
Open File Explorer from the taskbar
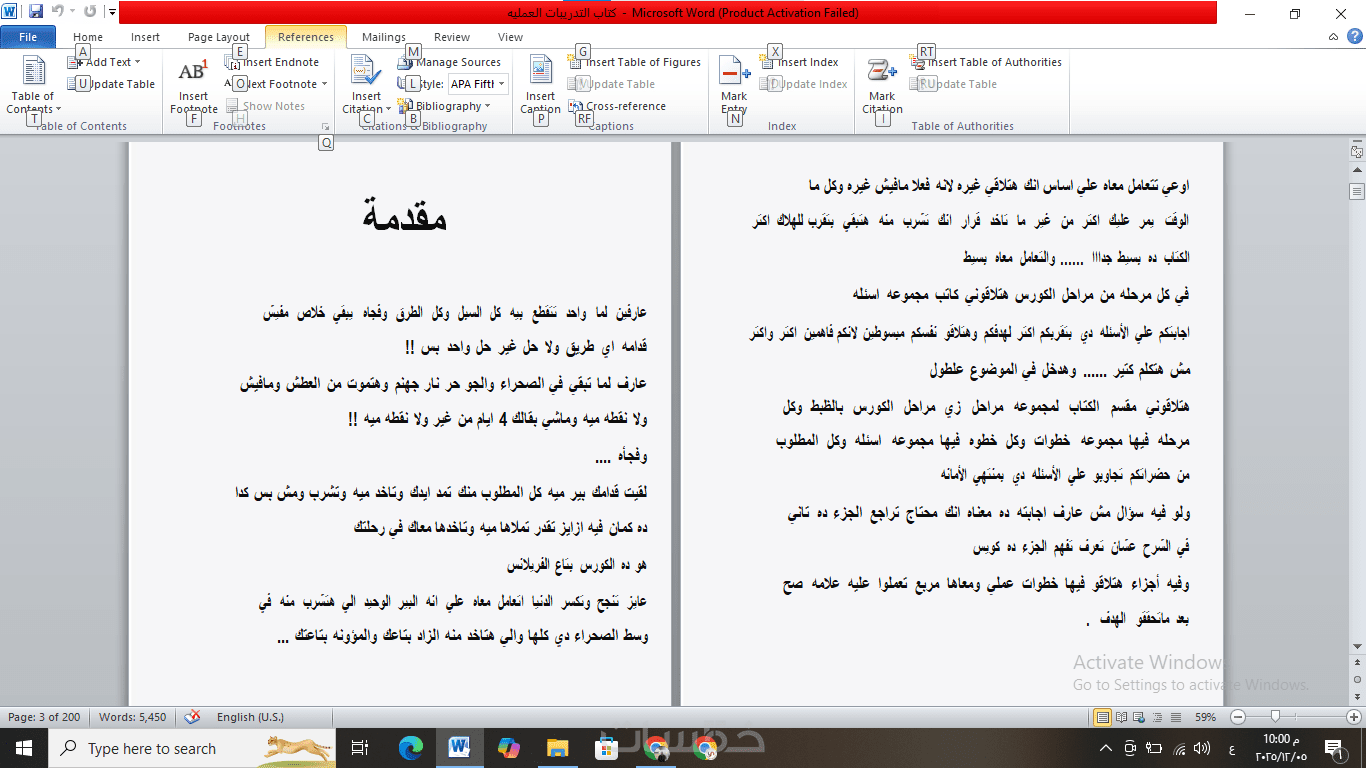tap(558, 748)
